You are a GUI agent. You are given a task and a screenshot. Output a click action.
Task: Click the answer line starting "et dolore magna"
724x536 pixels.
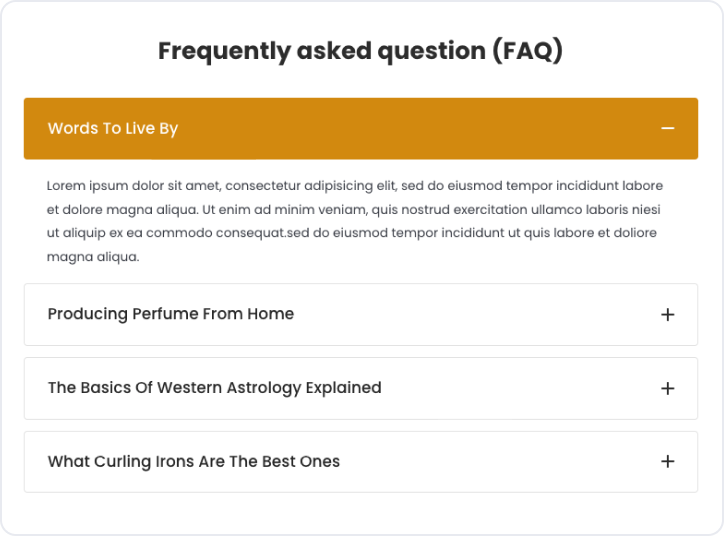[x=353, y=210]
